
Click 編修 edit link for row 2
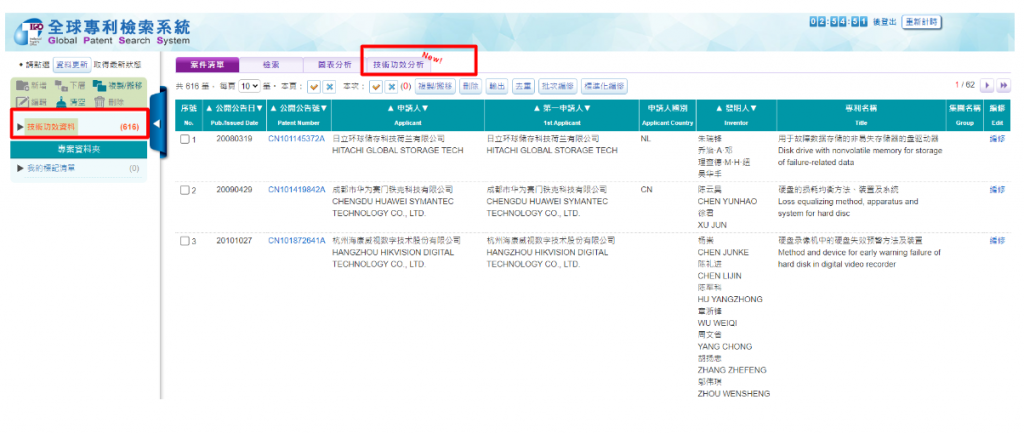997,190
